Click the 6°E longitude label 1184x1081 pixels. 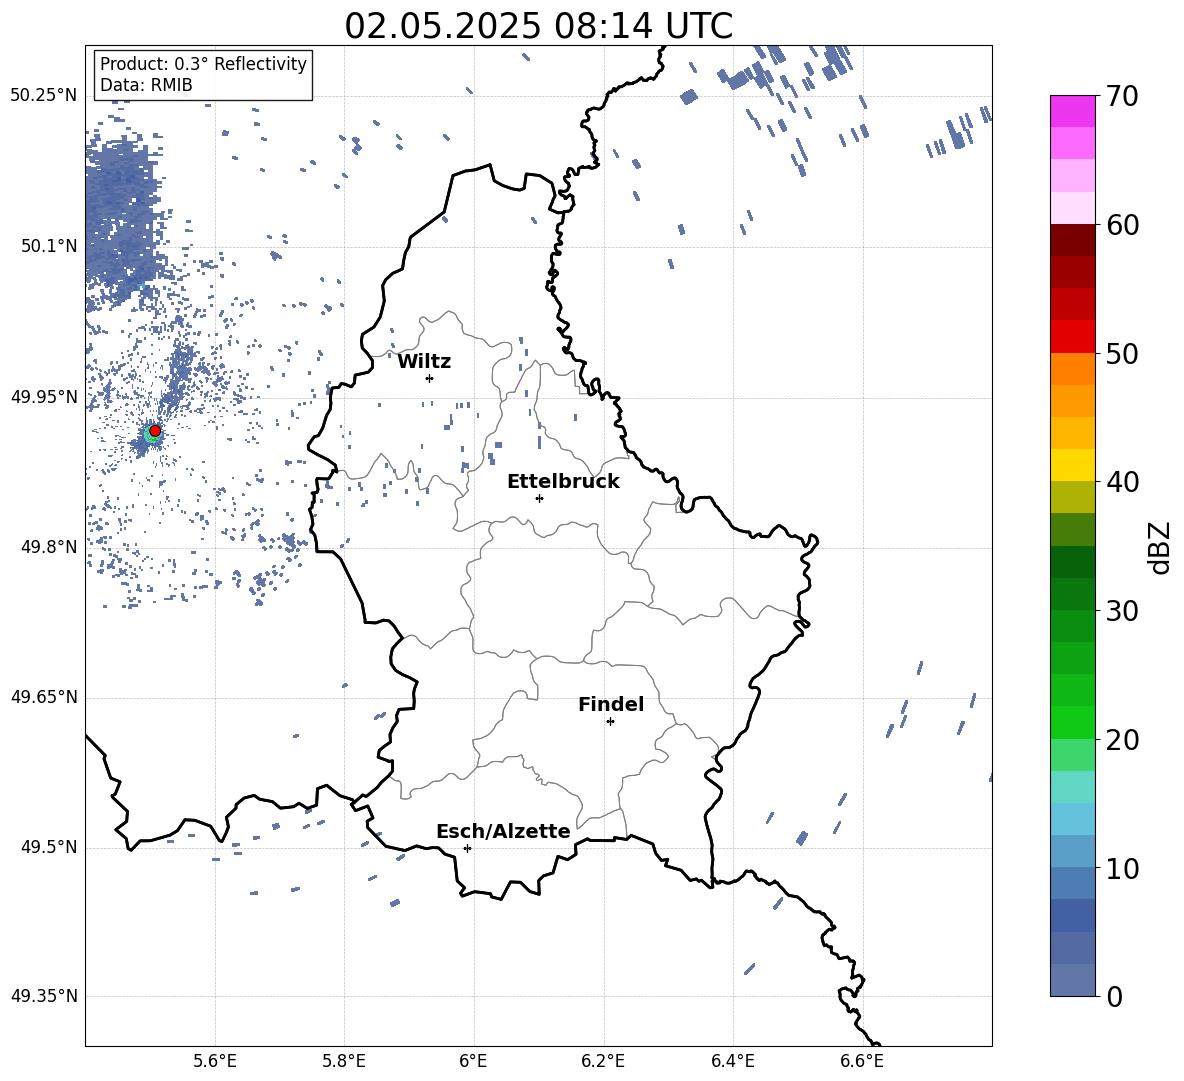click(x=473, y=1061)
